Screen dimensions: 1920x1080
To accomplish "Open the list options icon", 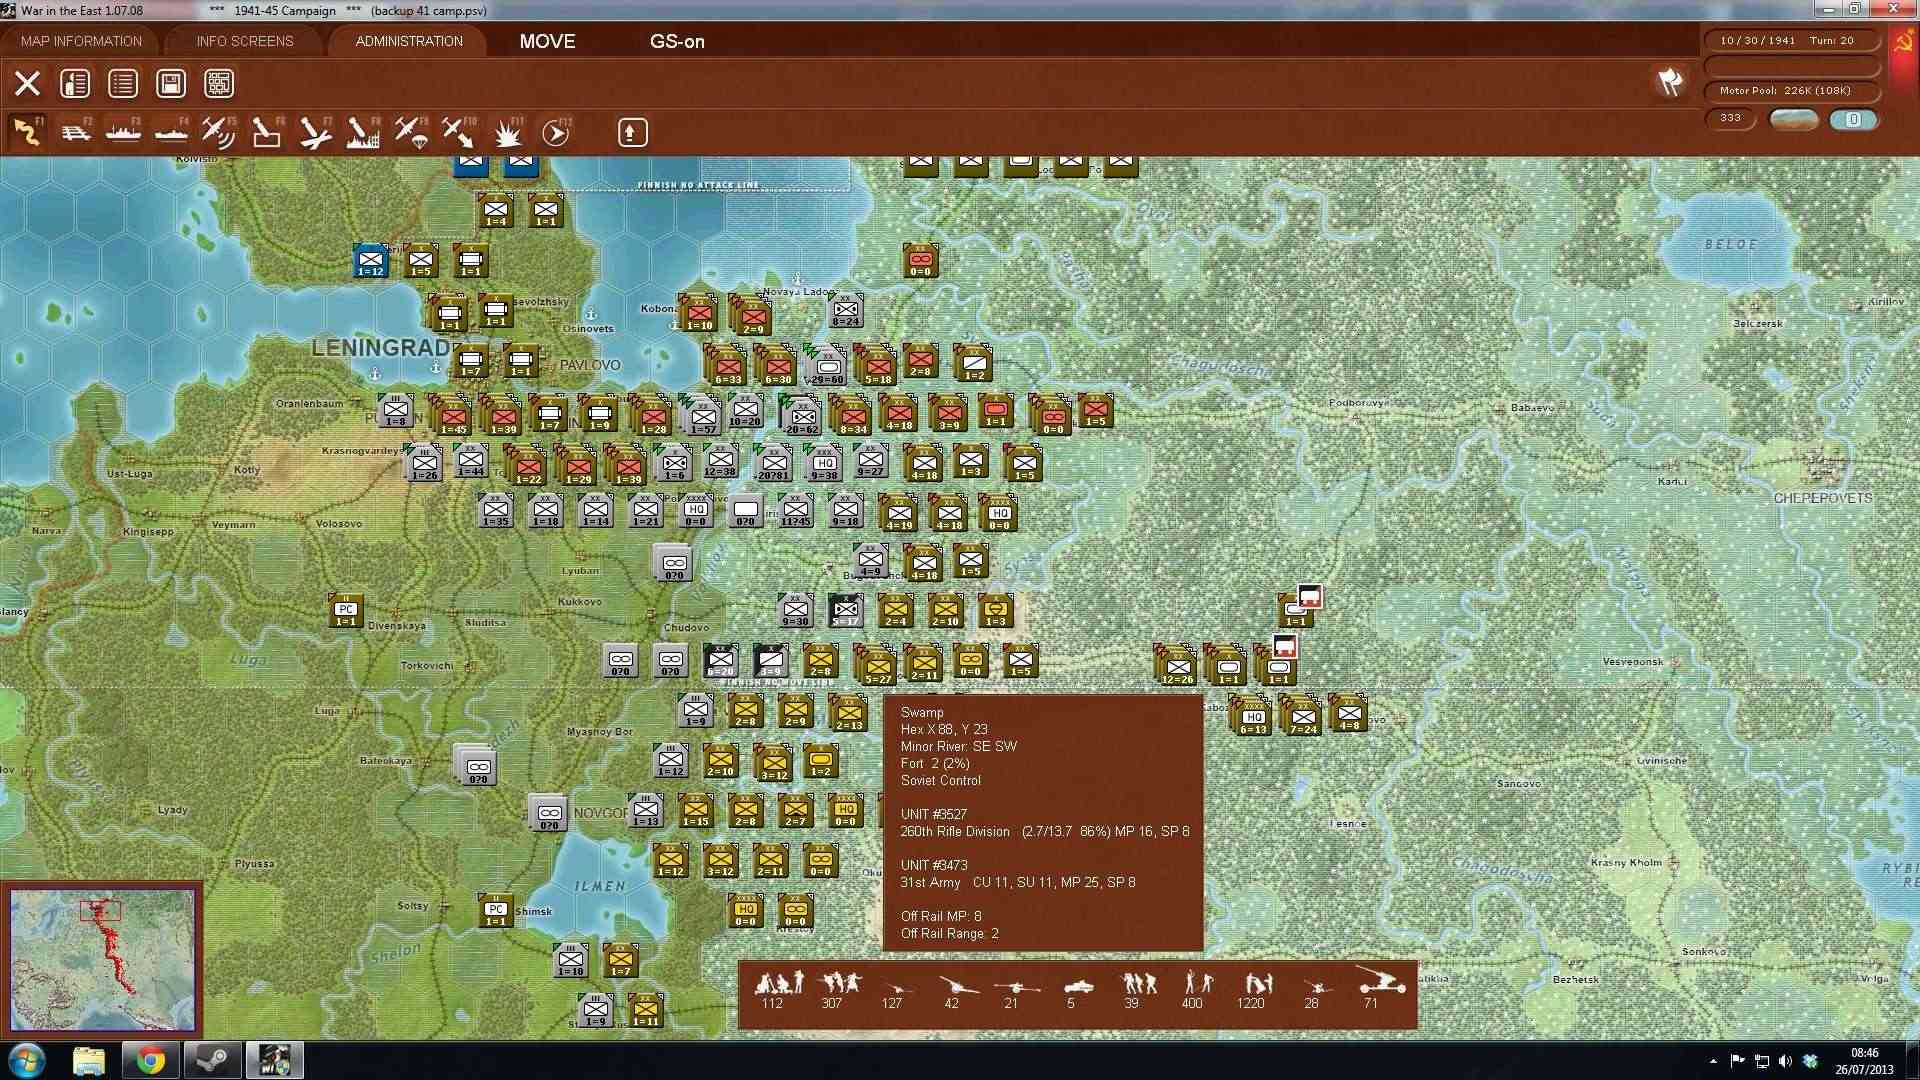I will 123,83.
